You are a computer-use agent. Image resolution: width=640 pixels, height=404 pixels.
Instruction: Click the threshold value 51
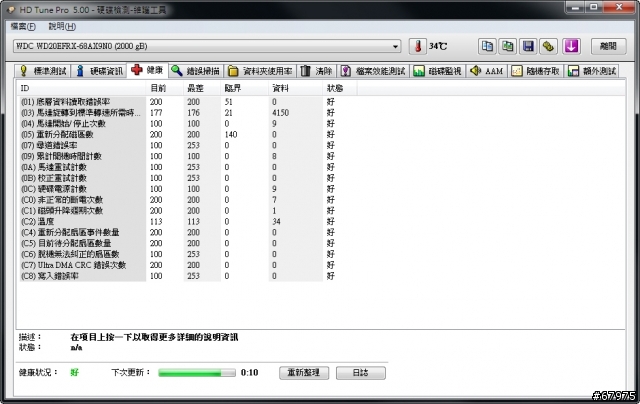pyautogui.click(x=229, y=102)
